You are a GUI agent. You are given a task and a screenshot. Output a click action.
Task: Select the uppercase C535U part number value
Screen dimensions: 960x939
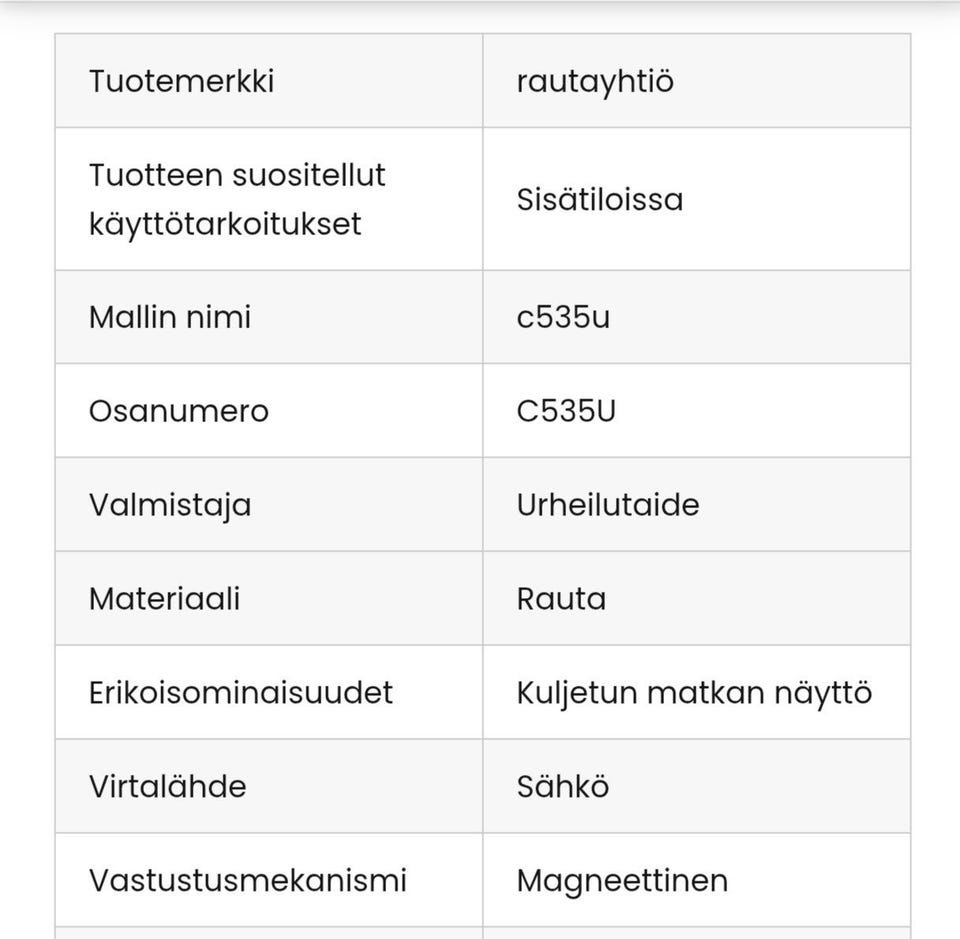coord(566,411)
